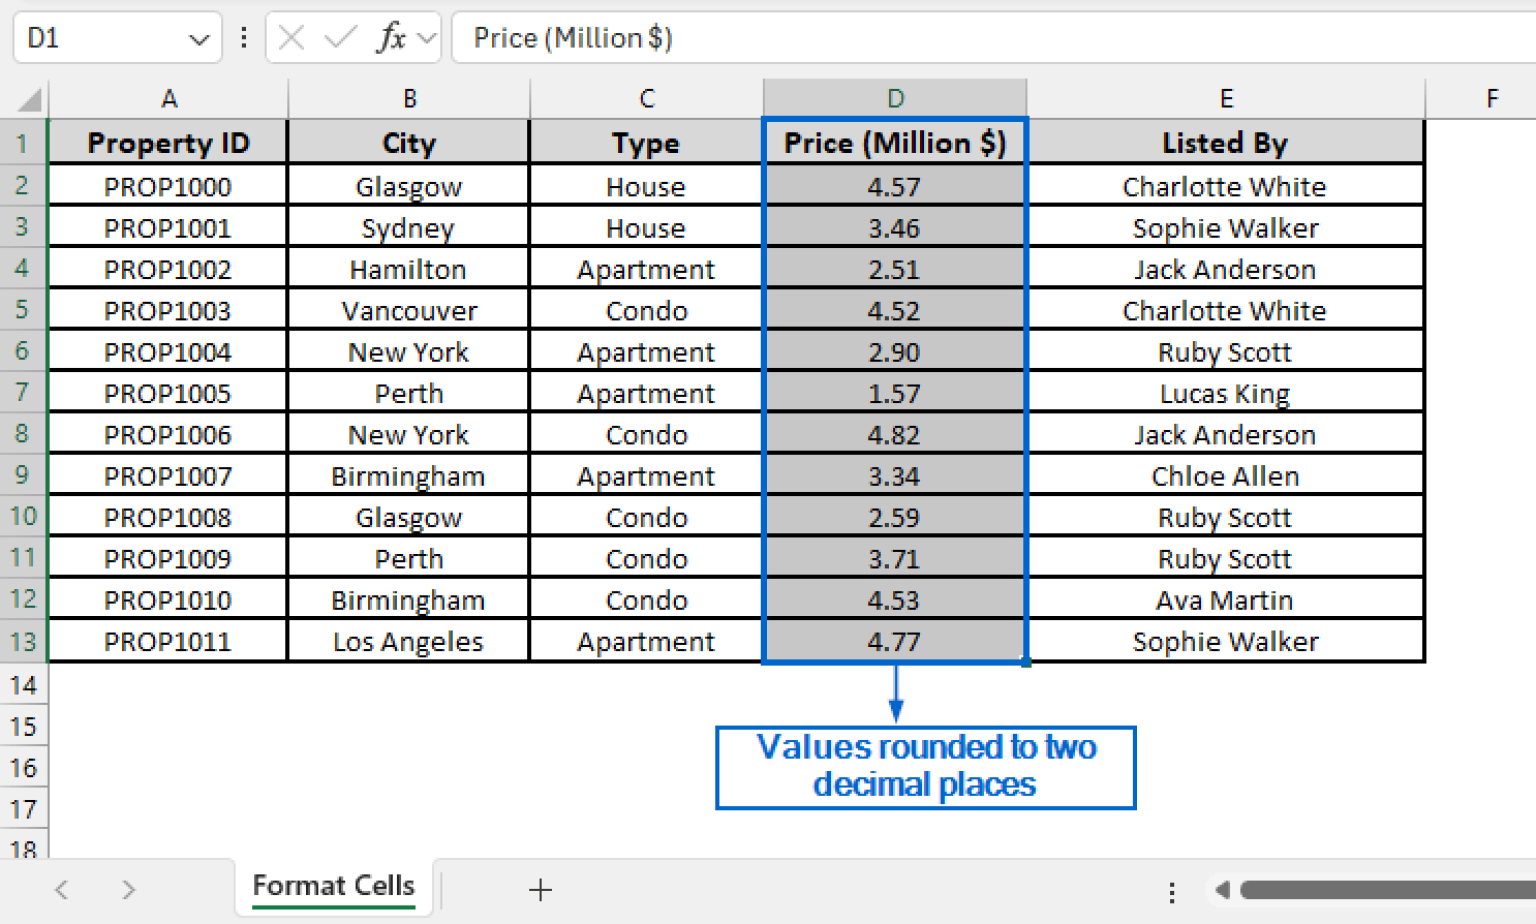Open the Name Box dropdown

[x=196, y=37]
